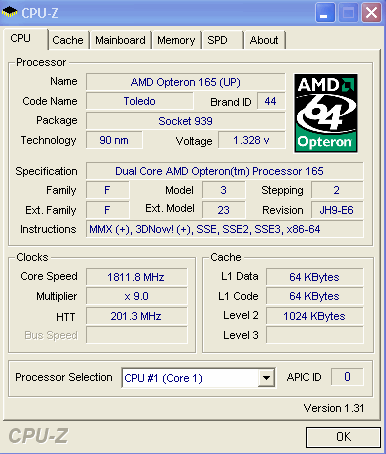This screenshot has width=386, height=454.
Task: Click the Version 1.31 text
Action: tap(334, 408)
